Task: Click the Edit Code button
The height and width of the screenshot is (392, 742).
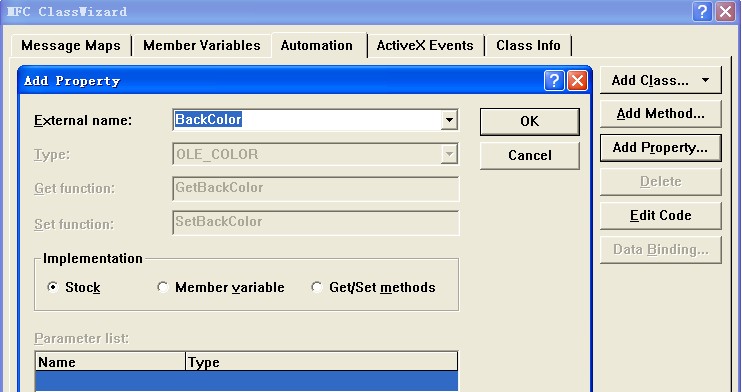Action: 661,215
